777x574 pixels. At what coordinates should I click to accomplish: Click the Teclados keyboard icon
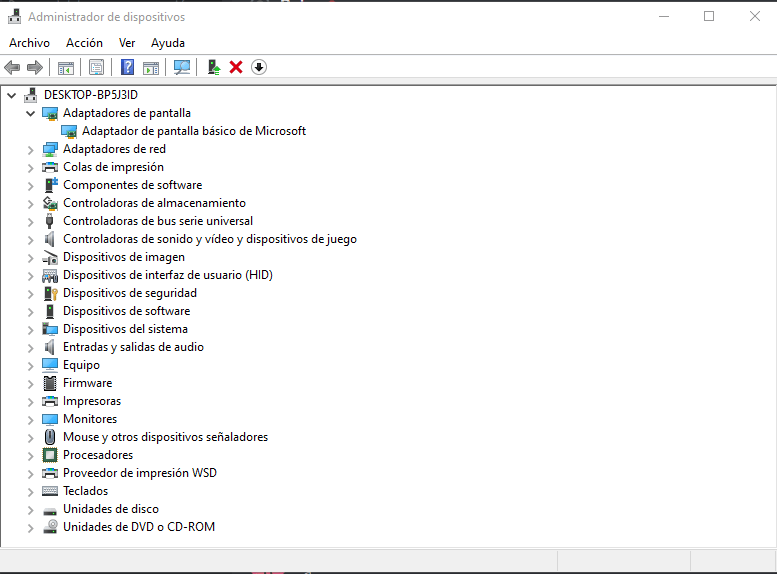(x=50, y=491)
